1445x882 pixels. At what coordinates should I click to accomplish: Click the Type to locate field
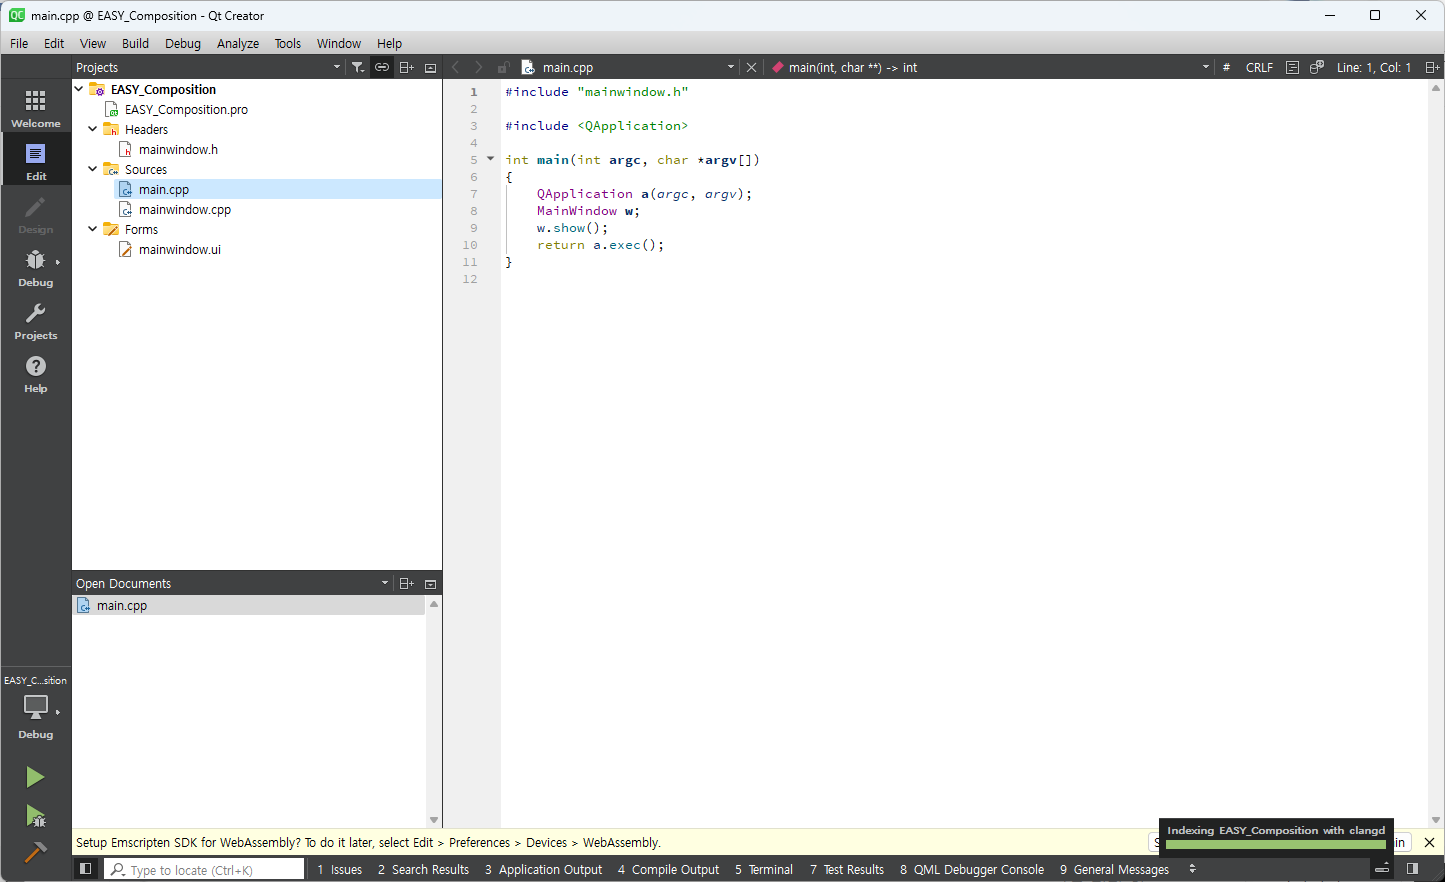(x=204, y=869)
